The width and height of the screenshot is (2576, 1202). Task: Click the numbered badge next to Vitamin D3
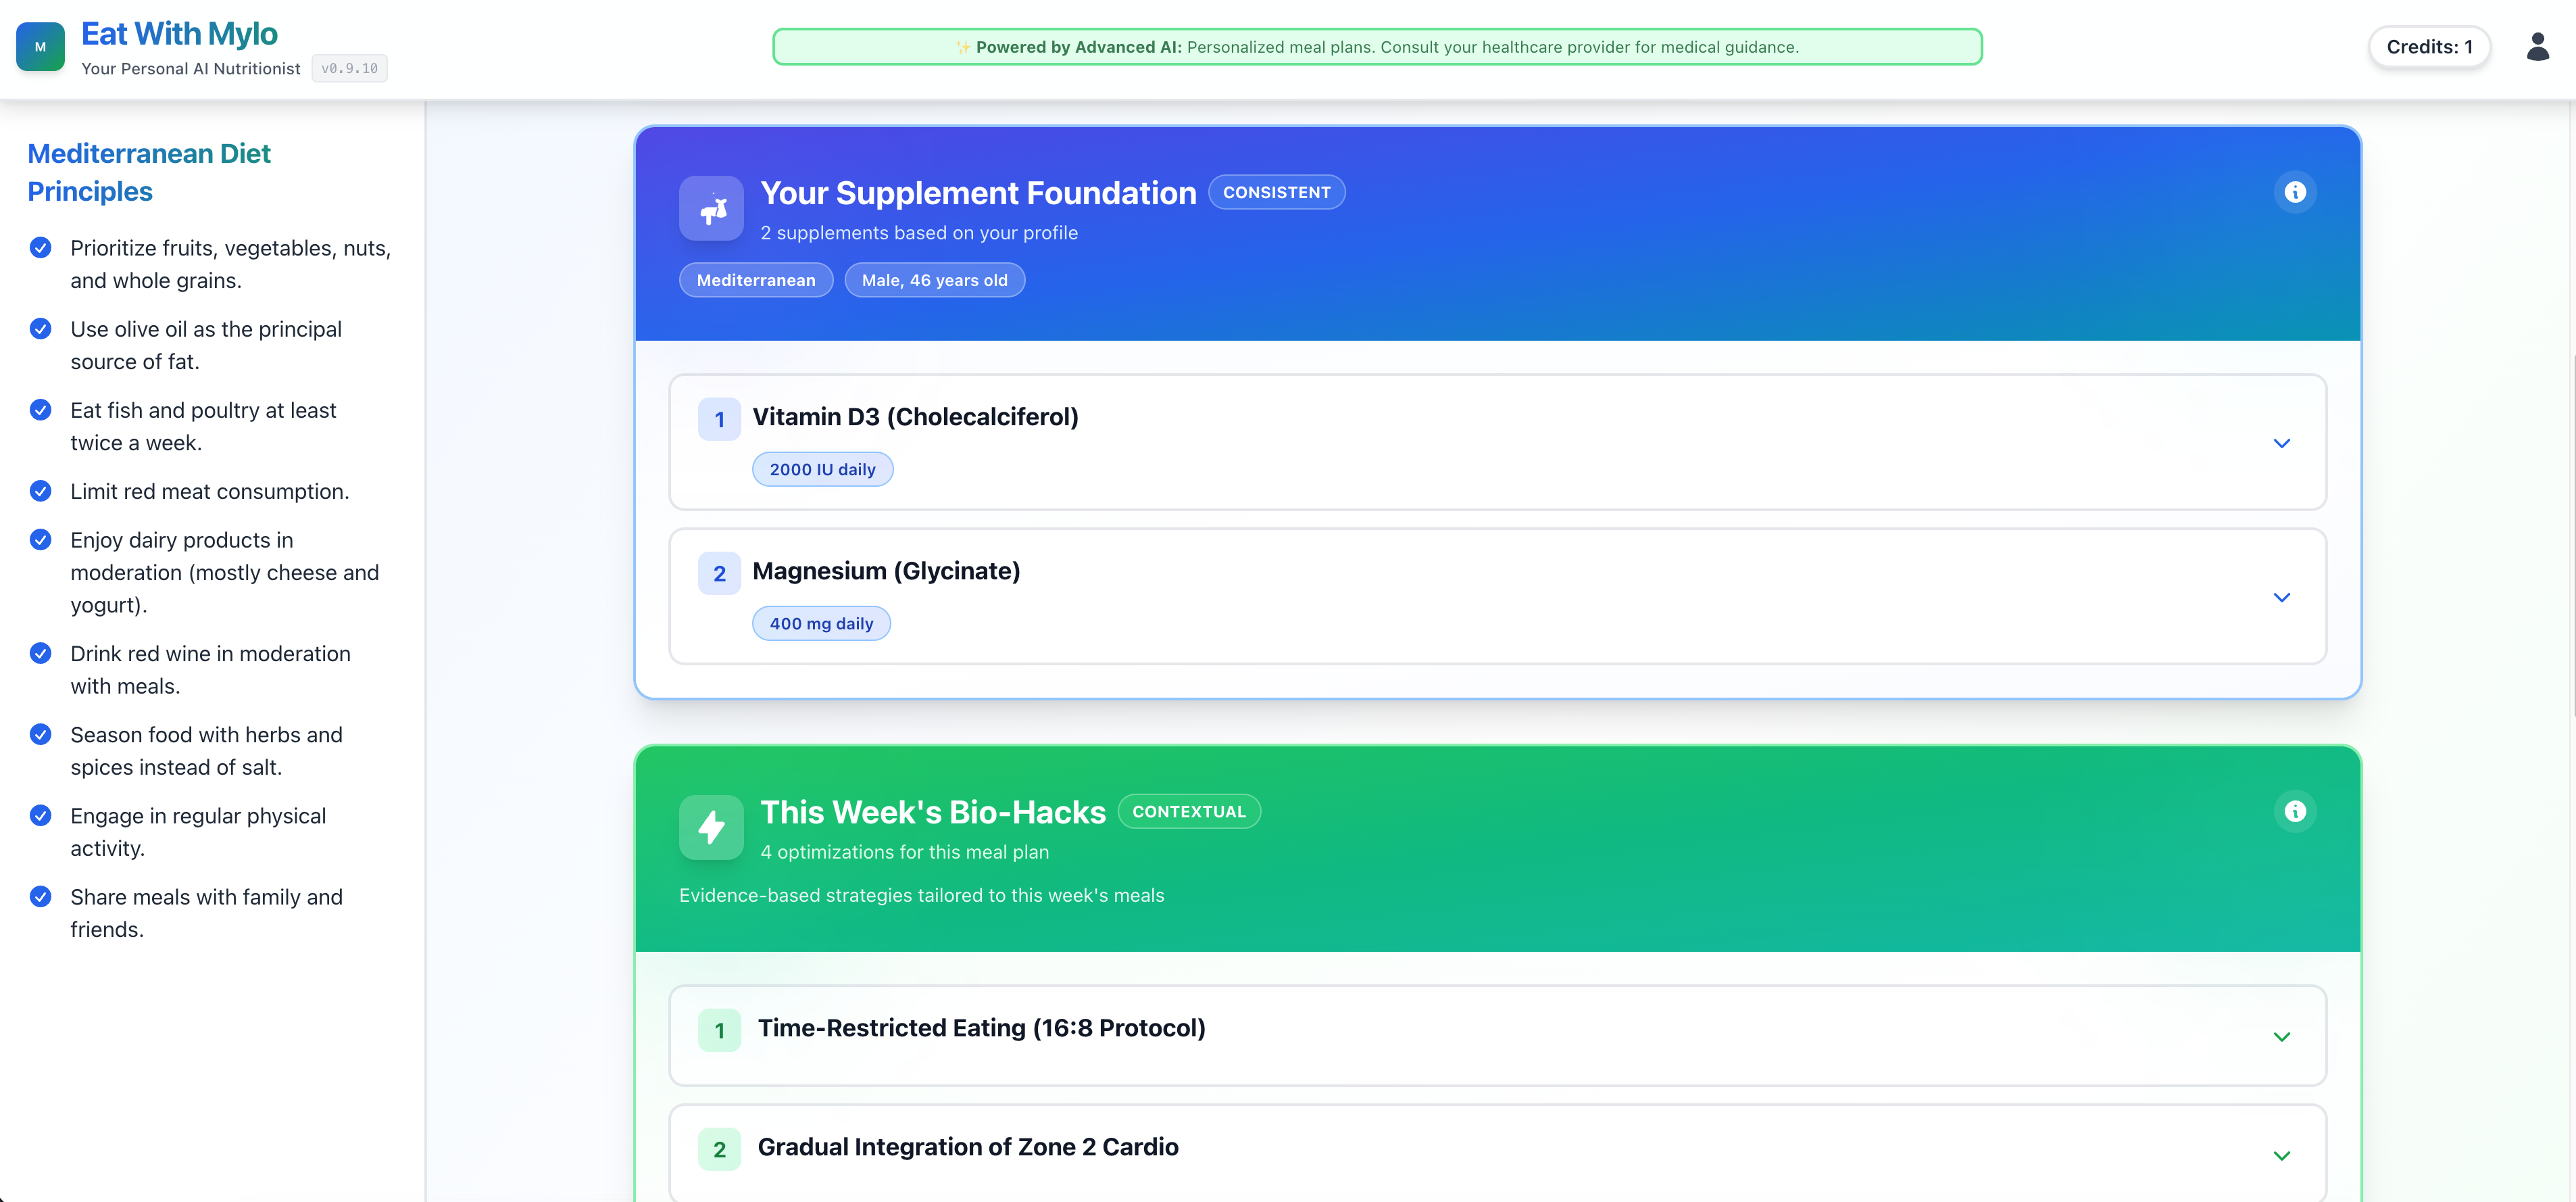[719, 419]
